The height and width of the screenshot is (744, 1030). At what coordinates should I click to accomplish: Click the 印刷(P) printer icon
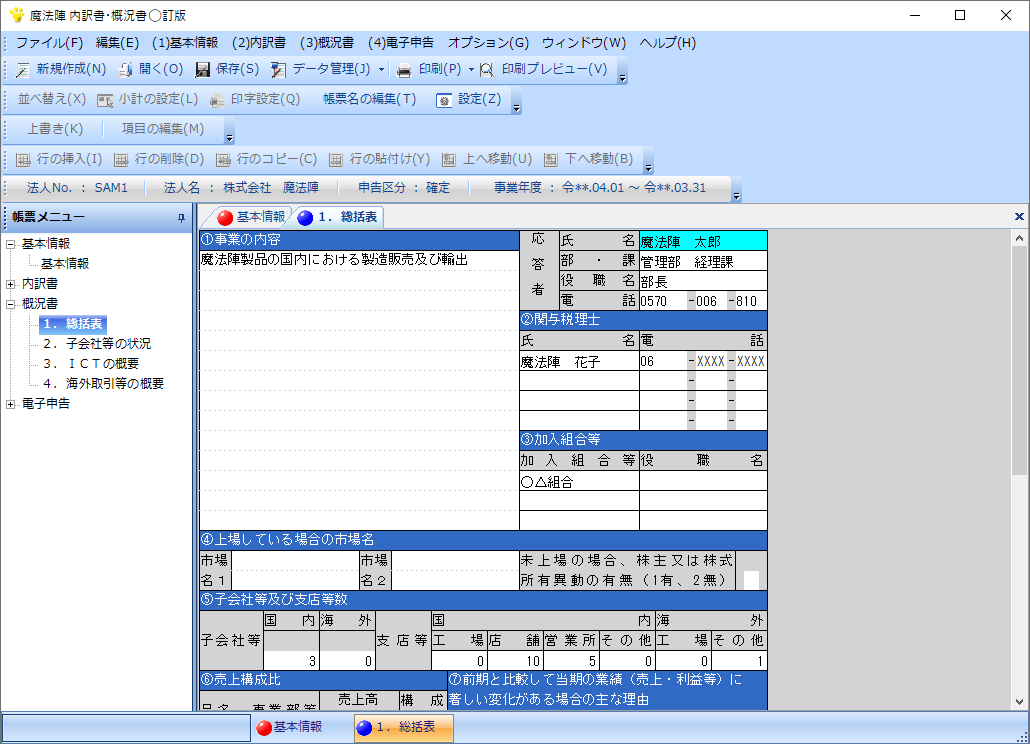click(x=405, y=70)
